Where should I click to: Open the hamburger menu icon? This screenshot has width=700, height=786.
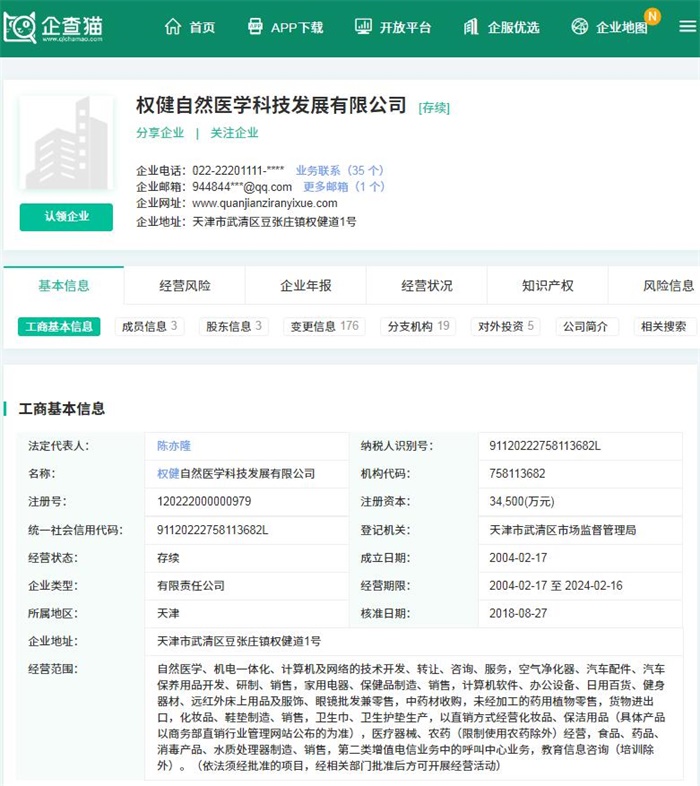[x=687, y=27]
